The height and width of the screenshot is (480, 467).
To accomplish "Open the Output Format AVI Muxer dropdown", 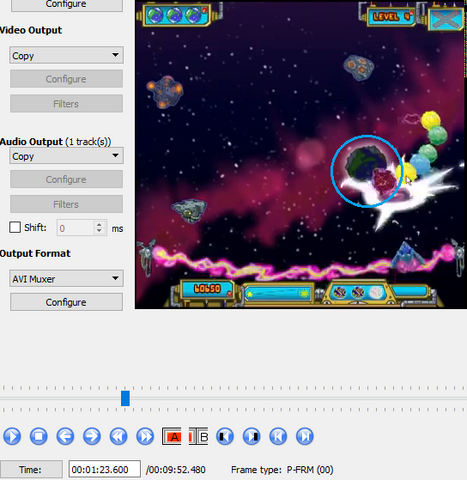I will pos(66,278).
